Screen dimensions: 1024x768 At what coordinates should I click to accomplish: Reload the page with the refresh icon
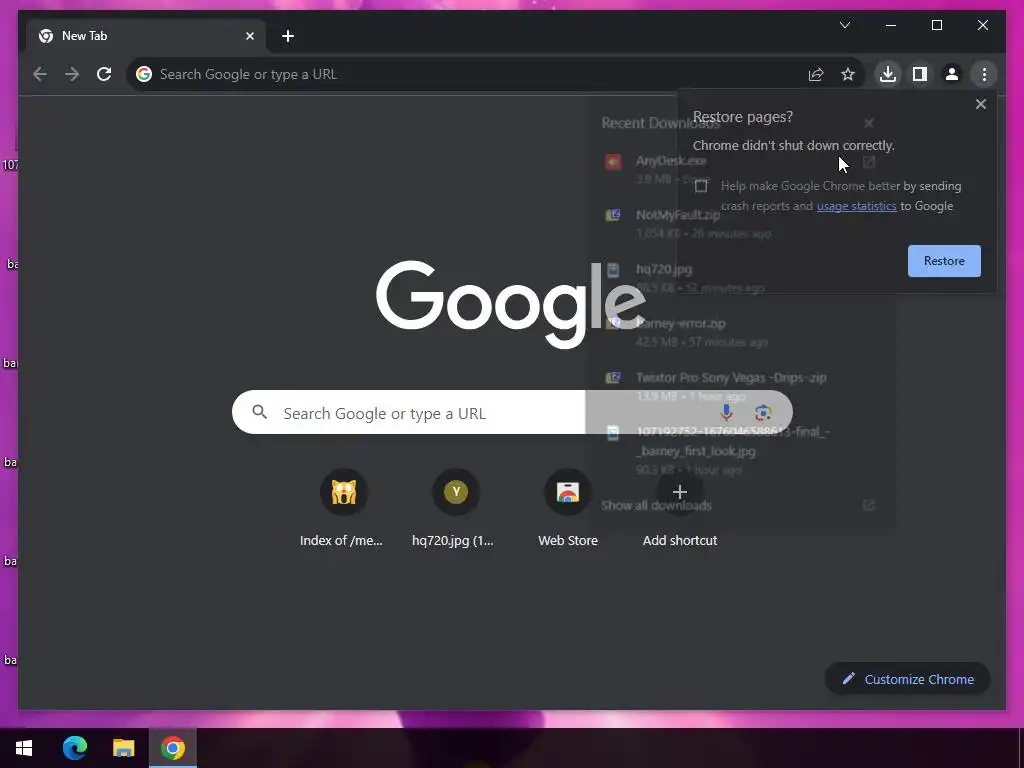[x=104, y=74]
